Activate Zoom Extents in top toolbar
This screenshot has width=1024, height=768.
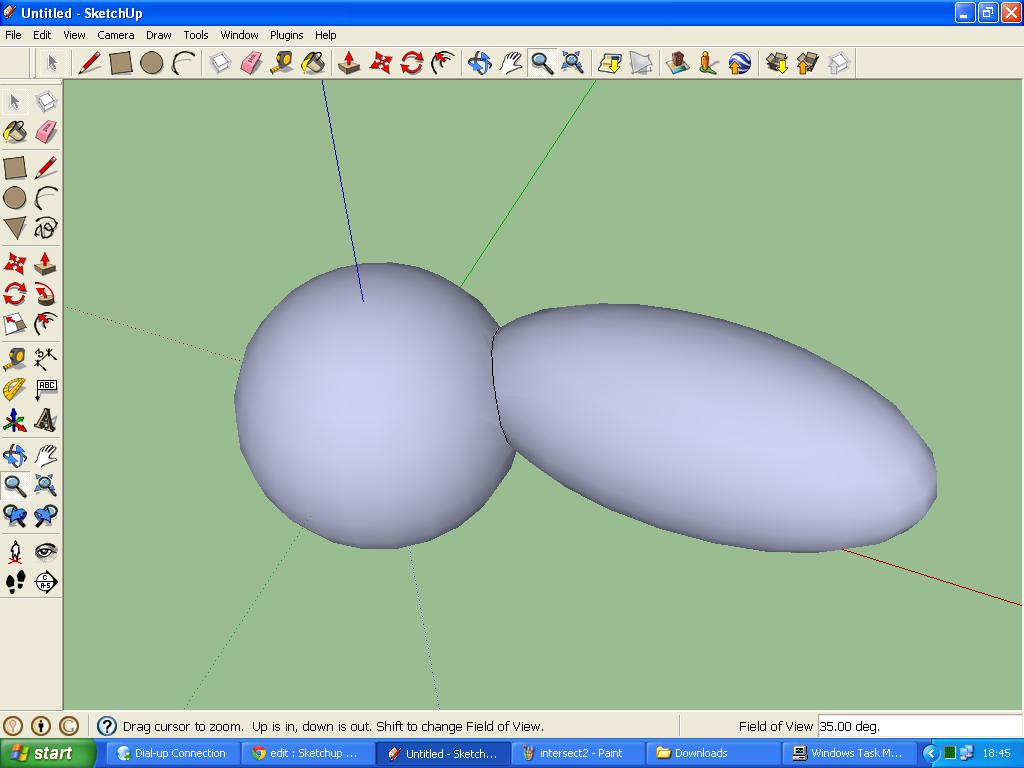click(572, 63)
